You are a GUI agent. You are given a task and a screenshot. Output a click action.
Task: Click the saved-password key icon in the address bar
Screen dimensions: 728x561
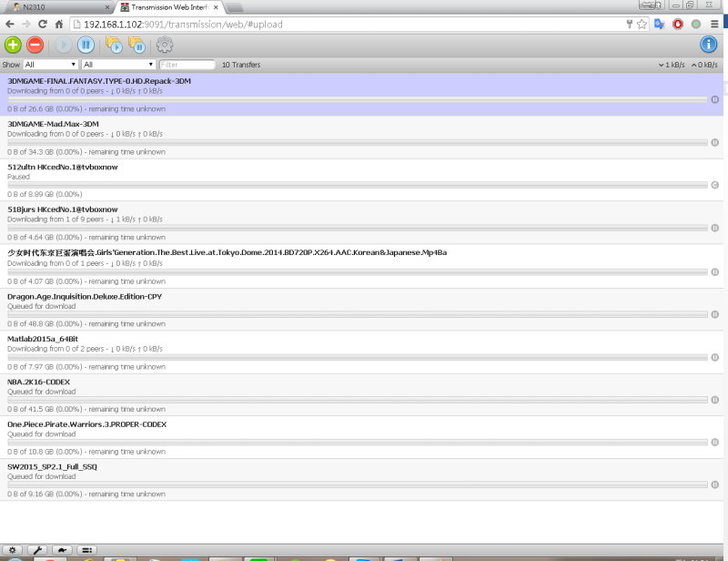[629, 24]
